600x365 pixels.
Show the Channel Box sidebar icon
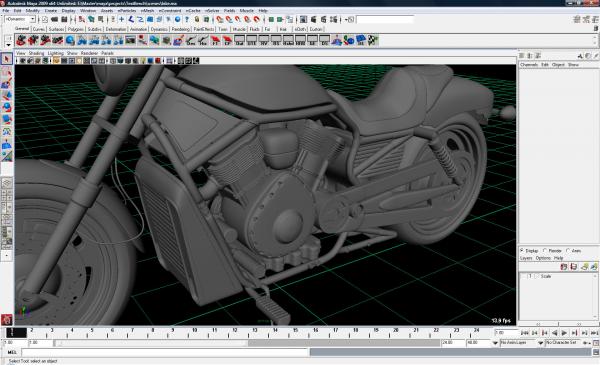(x=595, y=19)
